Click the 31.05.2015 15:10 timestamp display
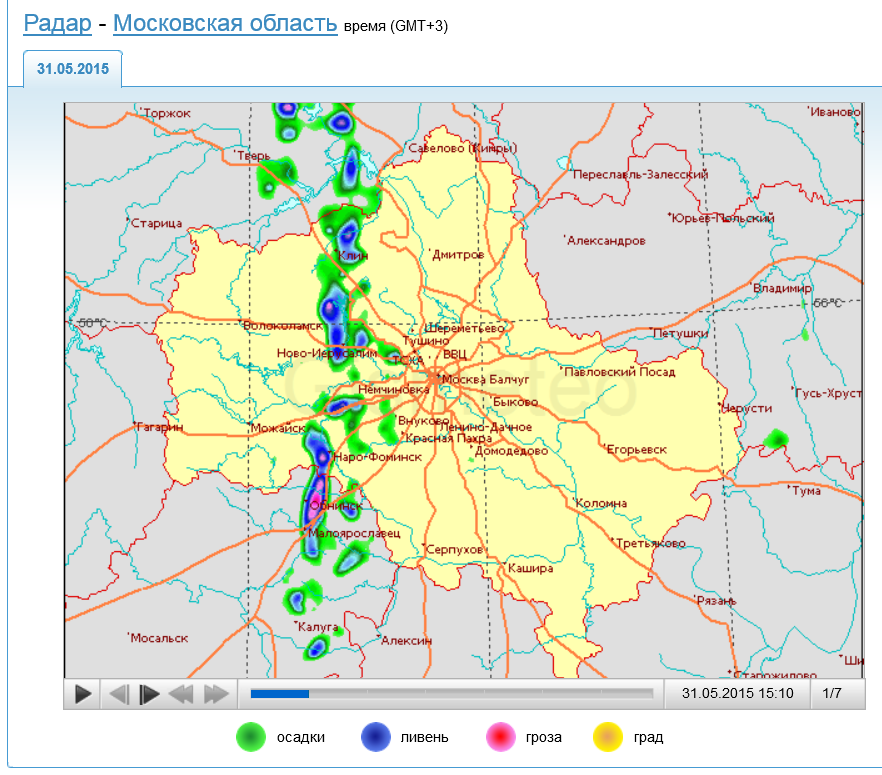The height and width of the screenshot is (775, 882). pos(737,693)
